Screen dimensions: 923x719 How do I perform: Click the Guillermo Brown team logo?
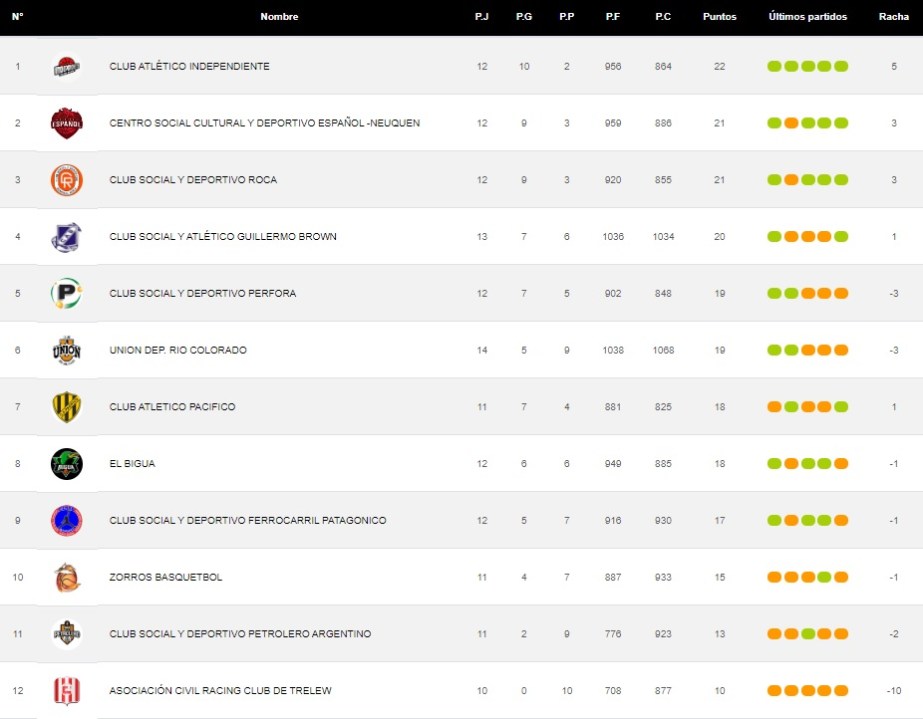click(x=66, y=237)
